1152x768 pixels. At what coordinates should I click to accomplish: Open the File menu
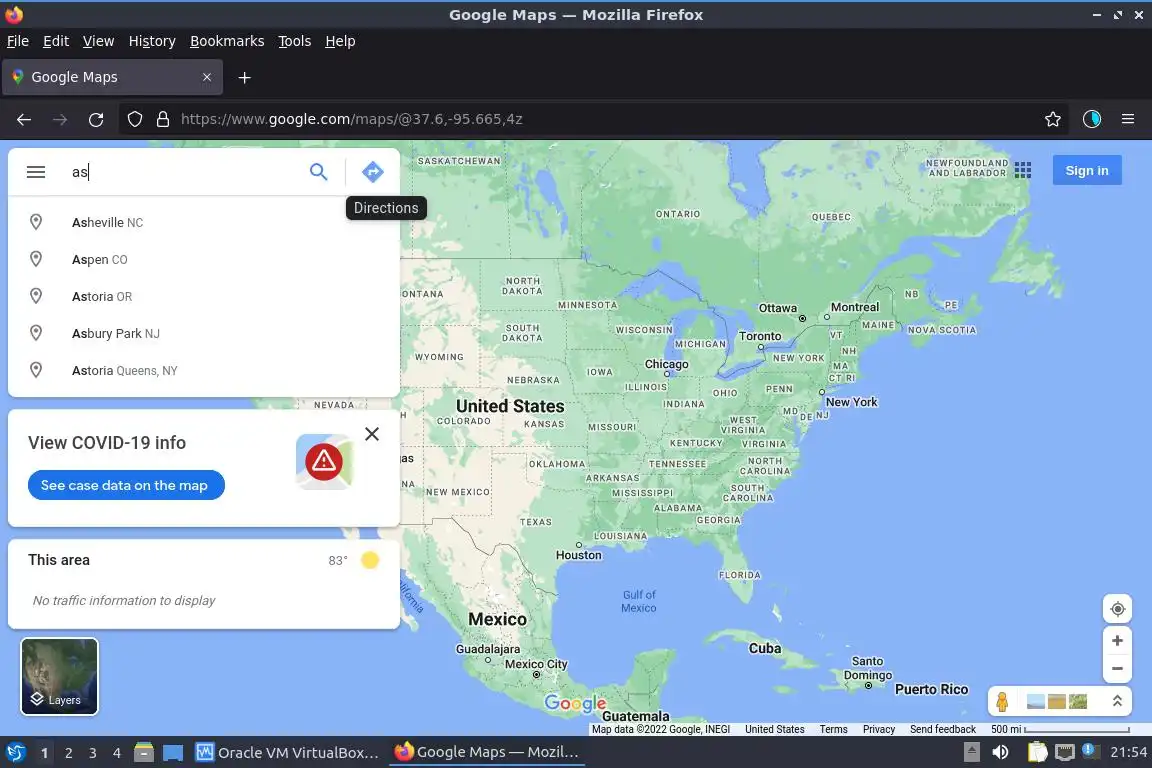point(18,41)
